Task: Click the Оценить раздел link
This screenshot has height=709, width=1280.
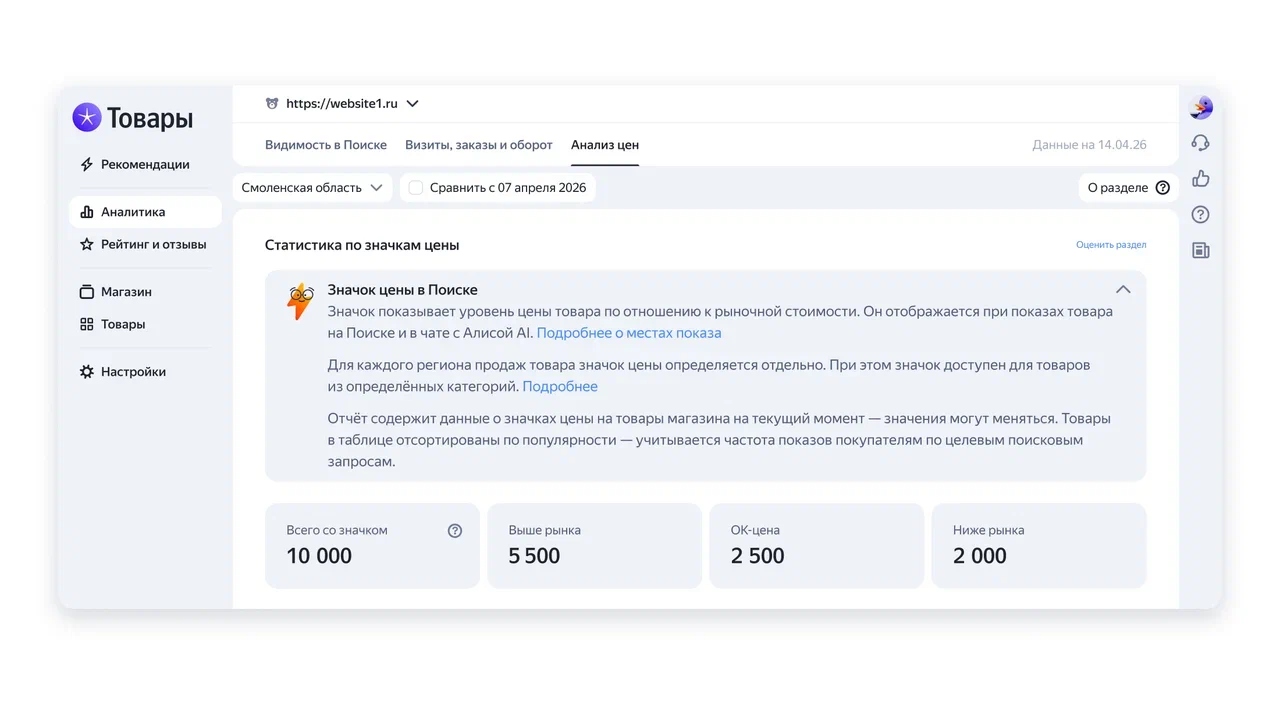Action: [1111, 245]
